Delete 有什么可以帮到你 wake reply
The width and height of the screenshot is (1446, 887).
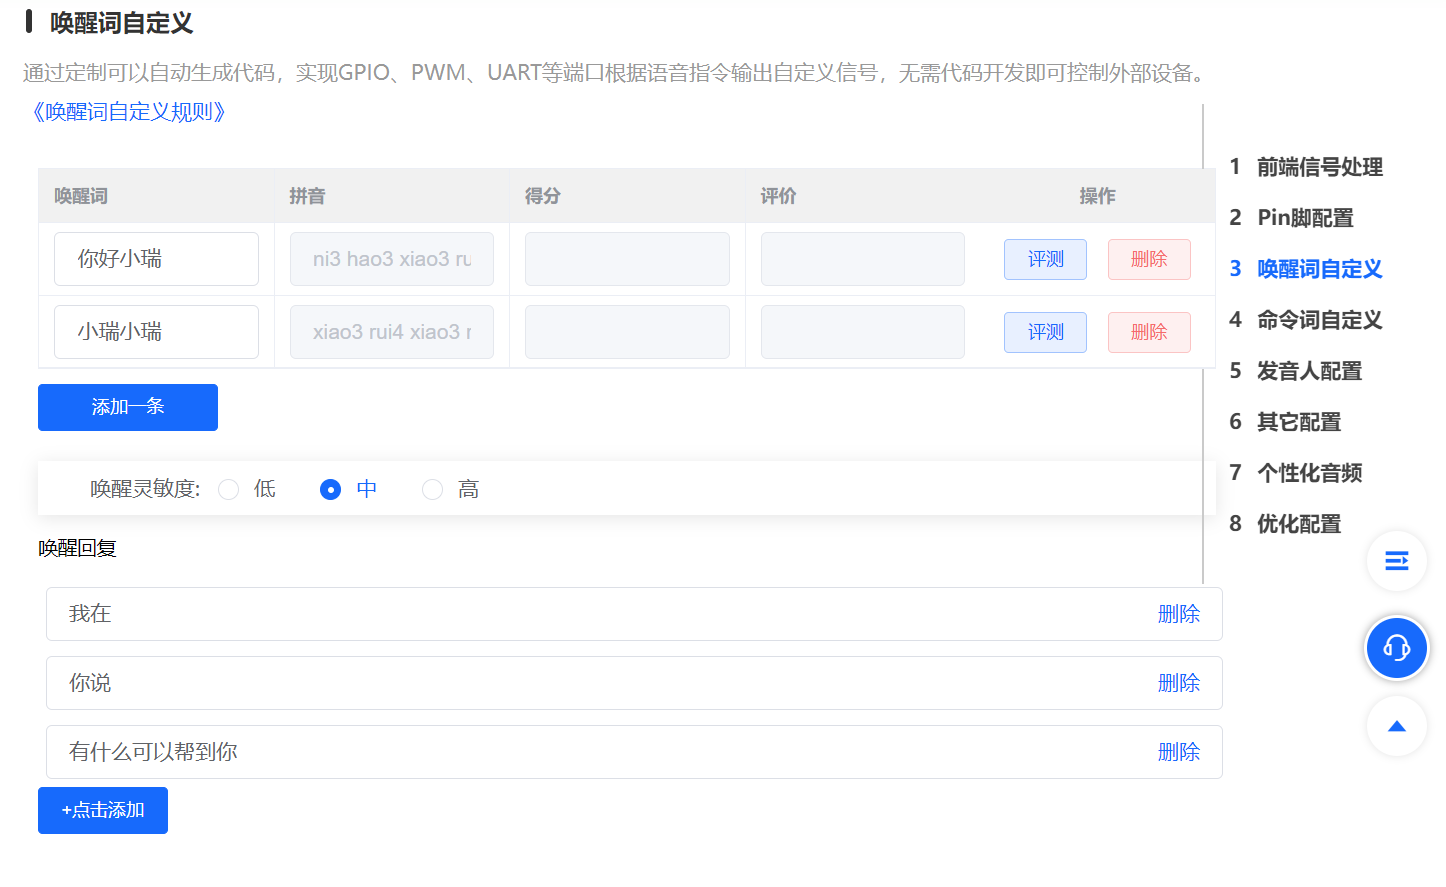(x=1178, y=752)
